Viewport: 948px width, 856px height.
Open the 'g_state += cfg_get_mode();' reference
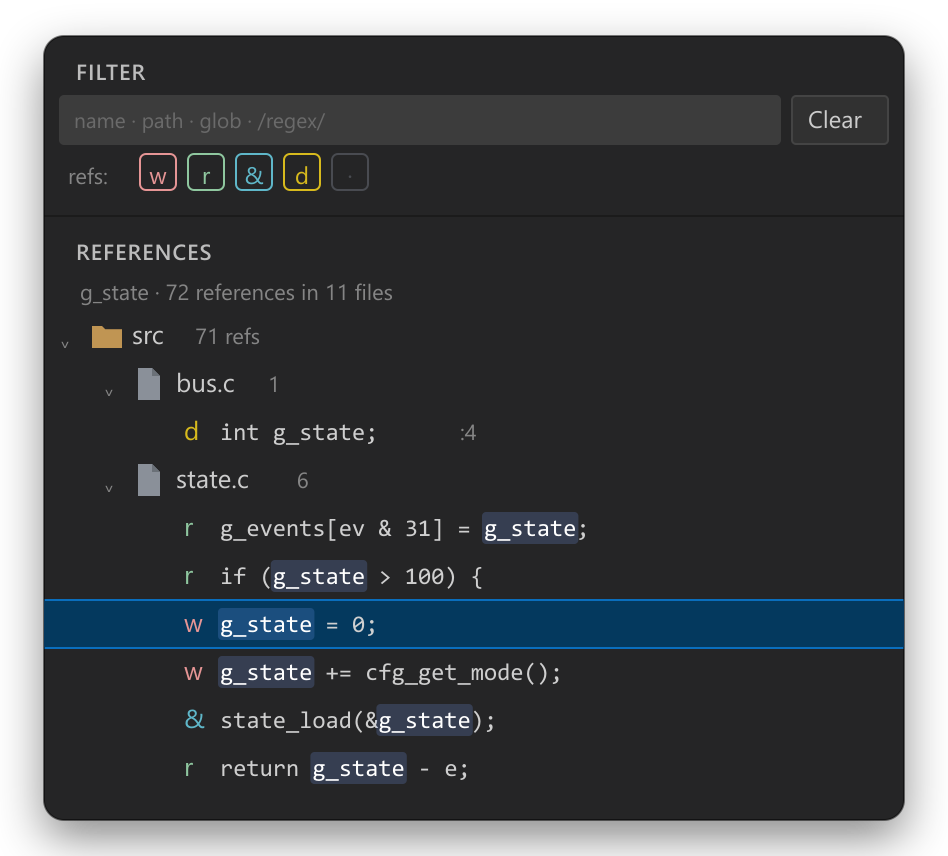pos(474,672)
